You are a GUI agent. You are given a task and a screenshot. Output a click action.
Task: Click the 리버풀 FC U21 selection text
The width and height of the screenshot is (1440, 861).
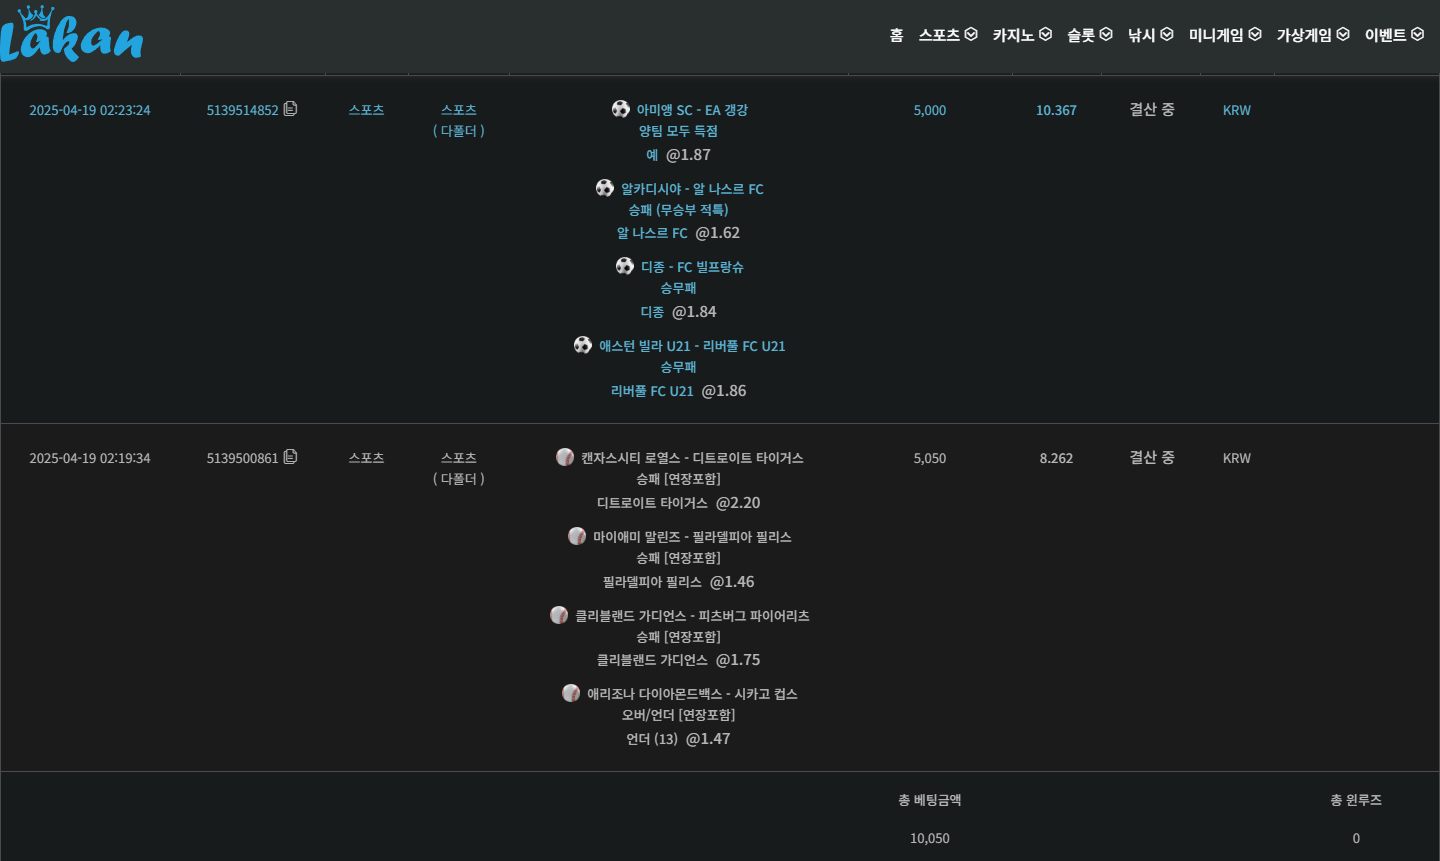(652, 391)
